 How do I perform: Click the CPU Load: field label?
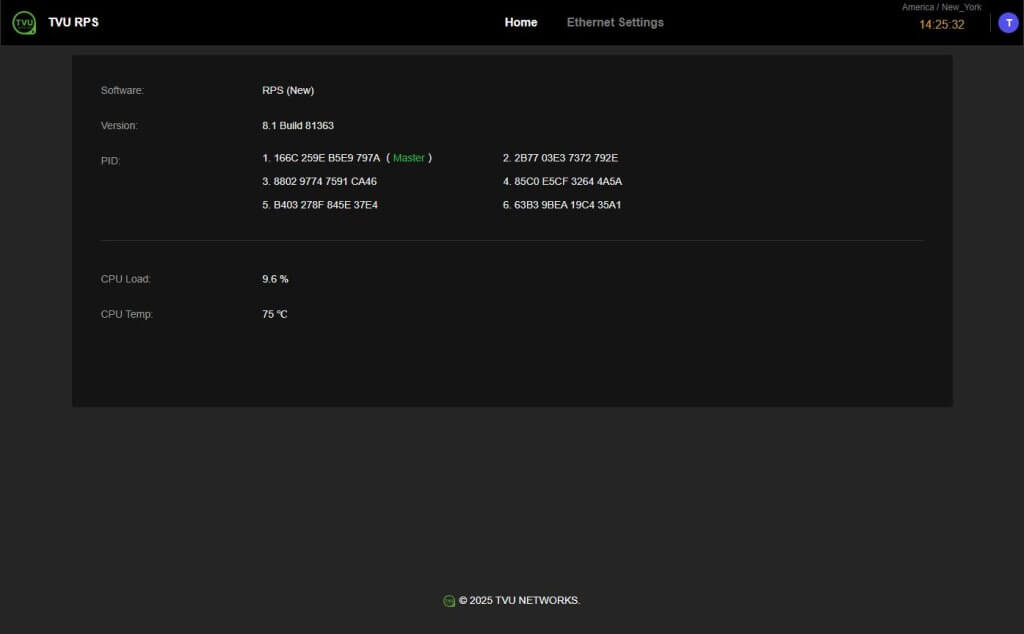coord(125,279)
